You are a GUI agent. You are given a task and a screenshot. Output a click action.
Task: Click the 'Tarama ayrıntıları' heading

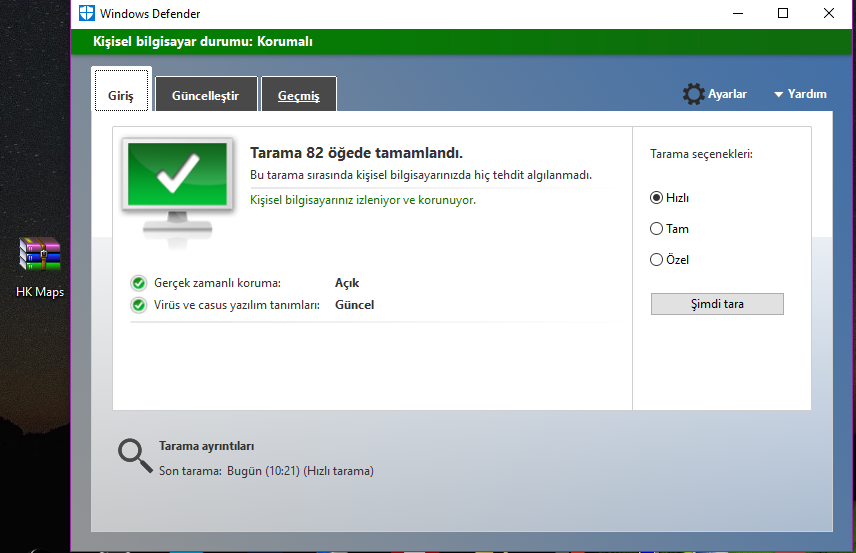206,446
